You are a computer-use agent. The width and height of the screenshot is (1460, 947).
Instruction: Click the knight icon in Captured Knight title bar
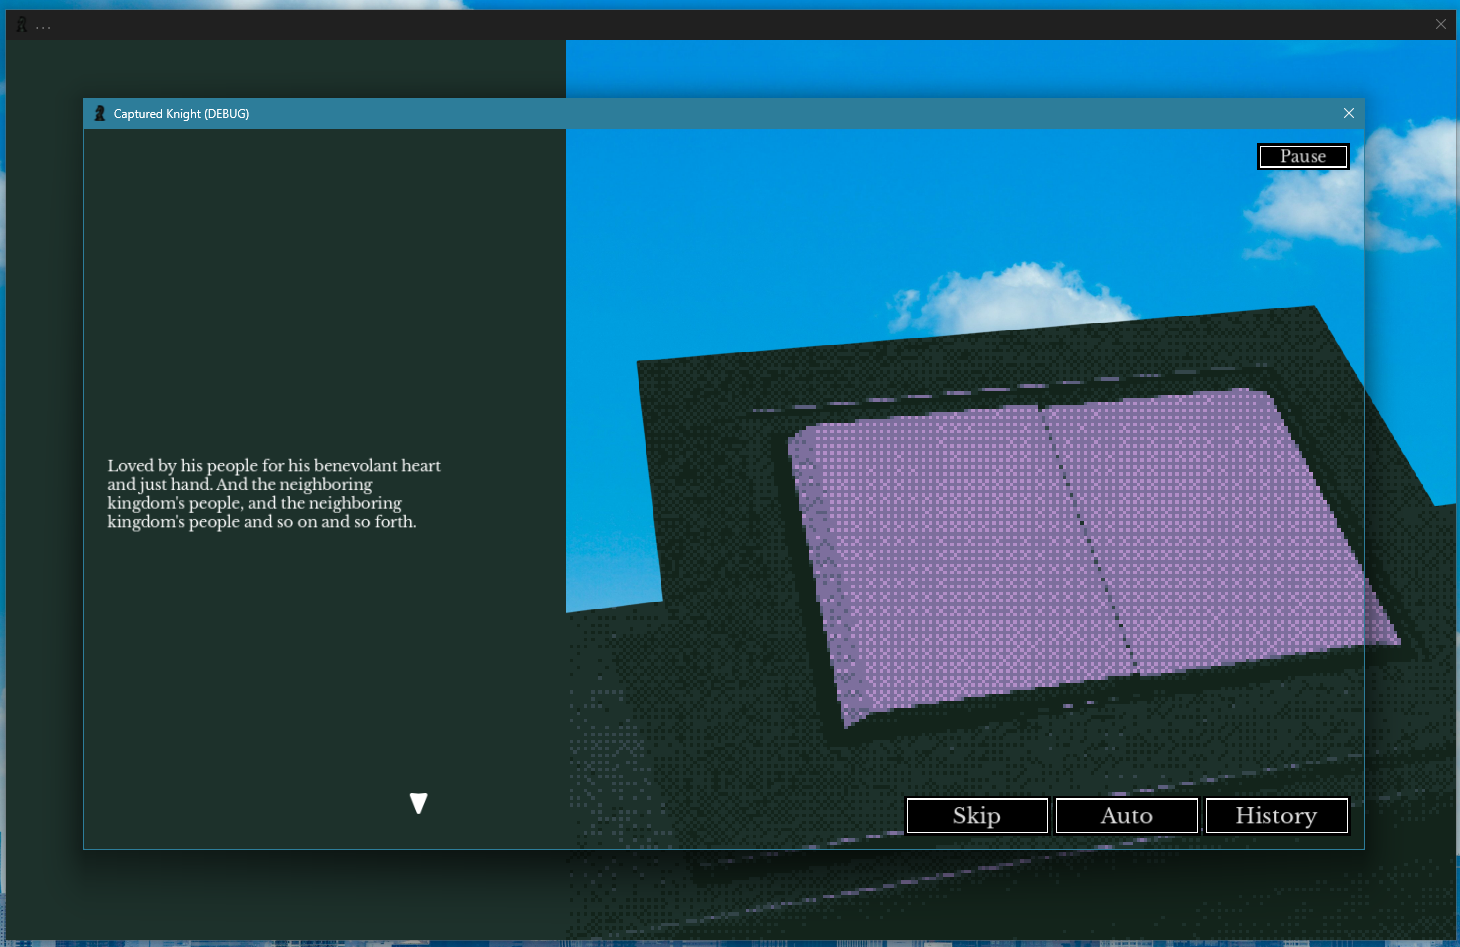coord(99,114)
